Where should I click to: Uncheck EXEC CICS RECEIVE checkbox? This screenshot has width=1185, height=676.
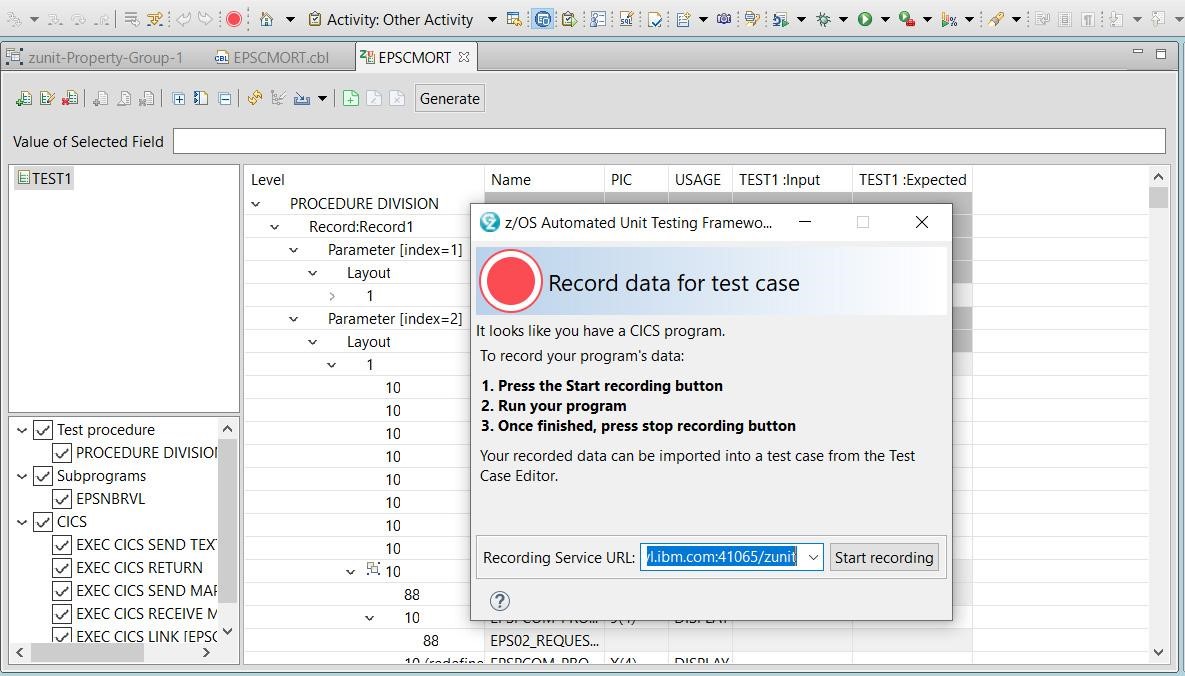(62, 614)
